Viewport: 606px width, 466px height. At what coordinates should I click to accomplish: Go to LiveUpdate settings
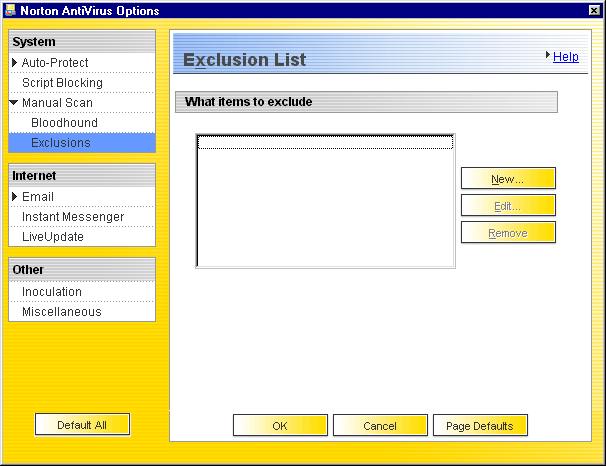coord(53,237)
